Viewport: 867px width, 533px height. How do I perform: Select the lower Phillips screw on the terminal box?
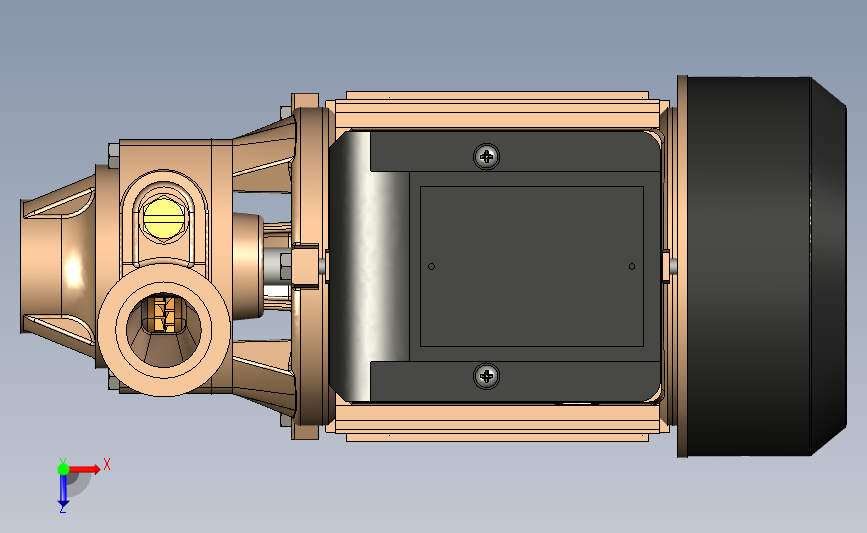[x=487, y=377]
